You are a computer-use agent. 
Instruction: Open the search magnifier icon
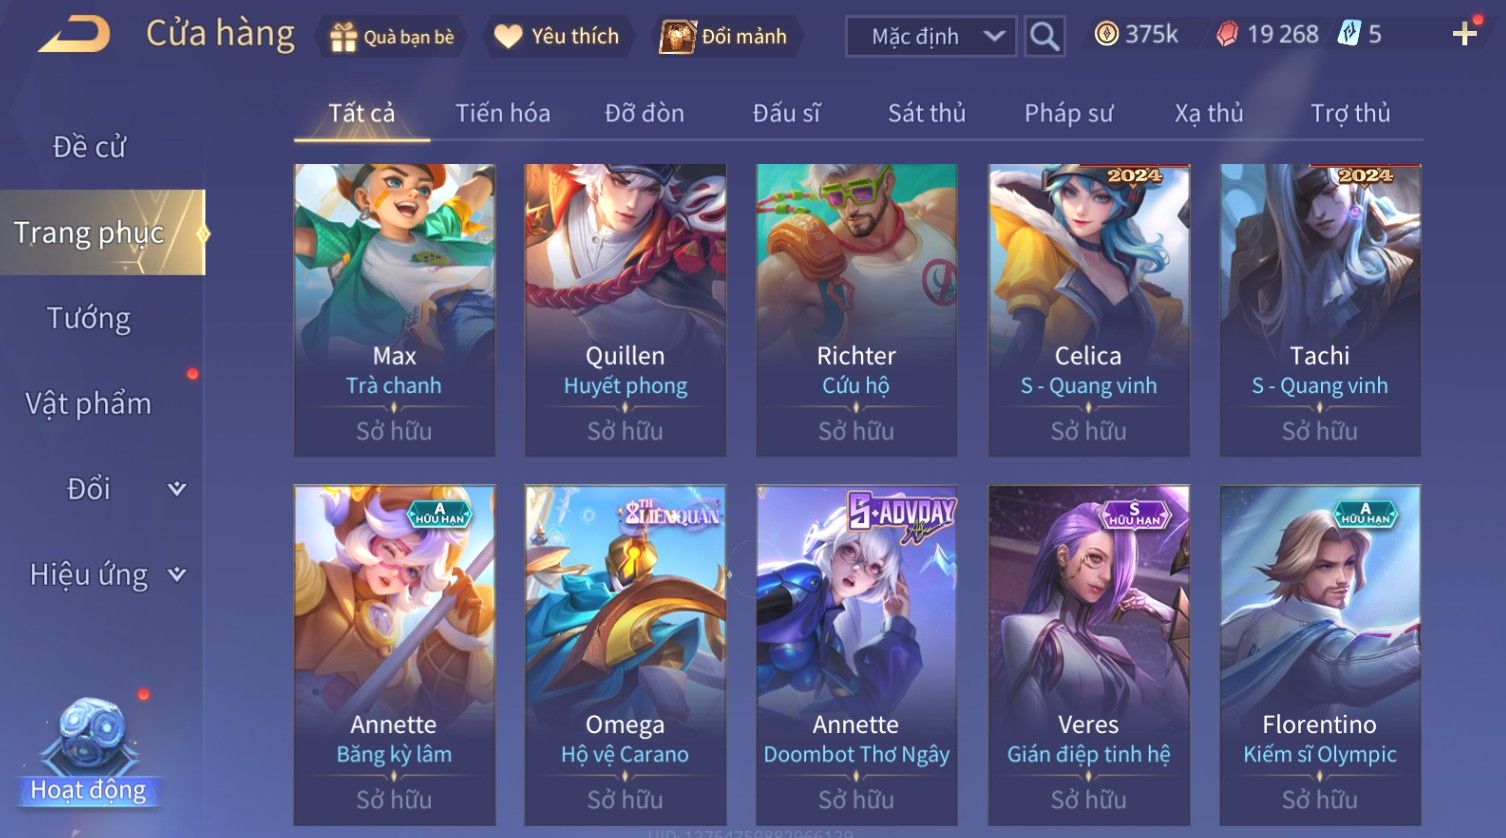(x=1044, y=37)
